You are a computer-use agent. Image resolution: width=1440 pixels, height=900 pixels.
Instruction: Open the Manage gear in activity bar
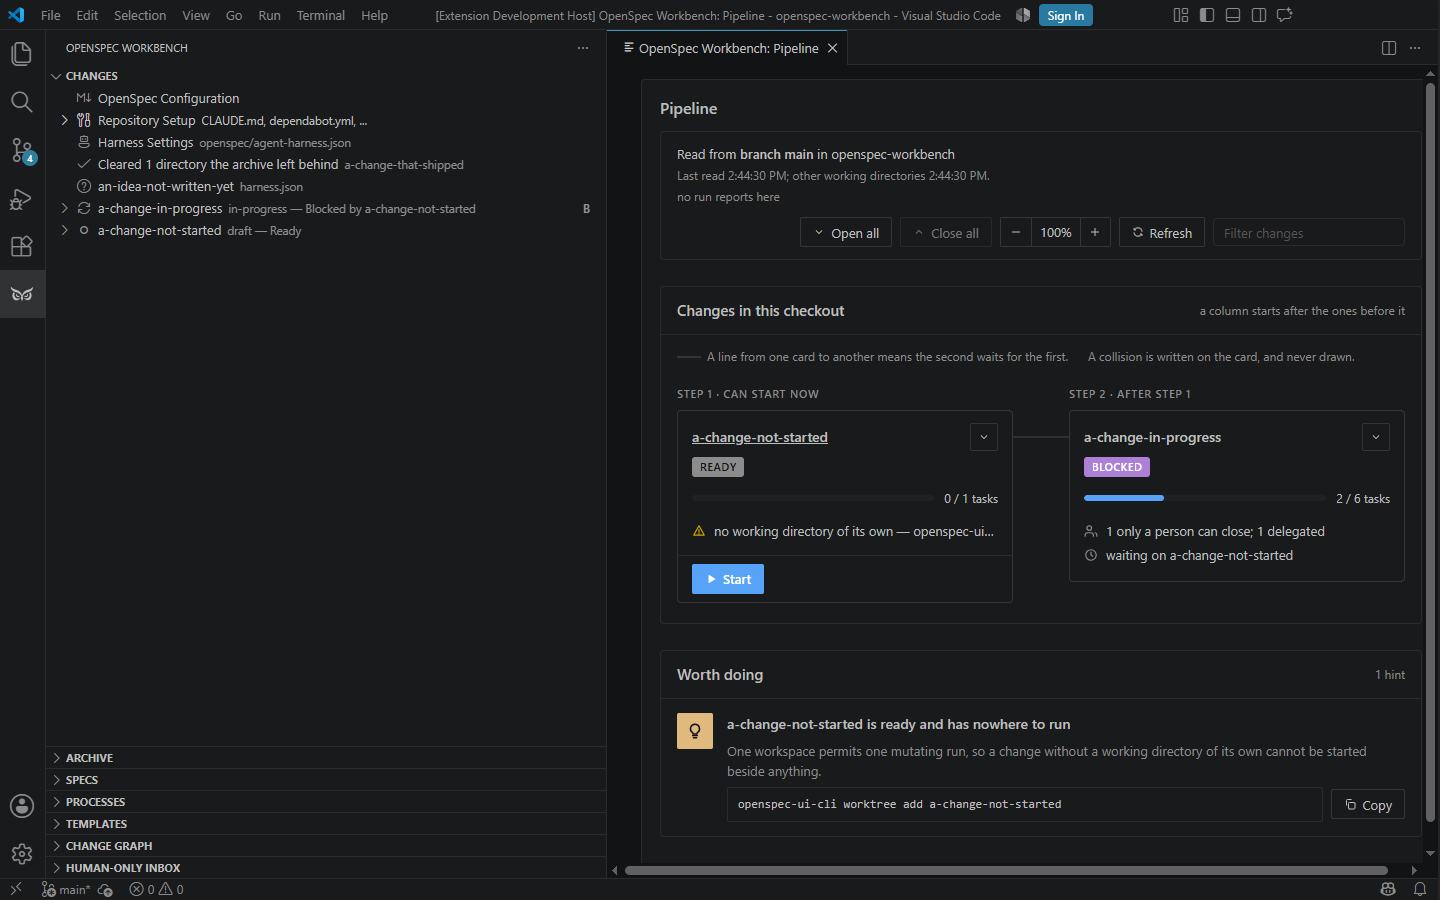[22, 854]
